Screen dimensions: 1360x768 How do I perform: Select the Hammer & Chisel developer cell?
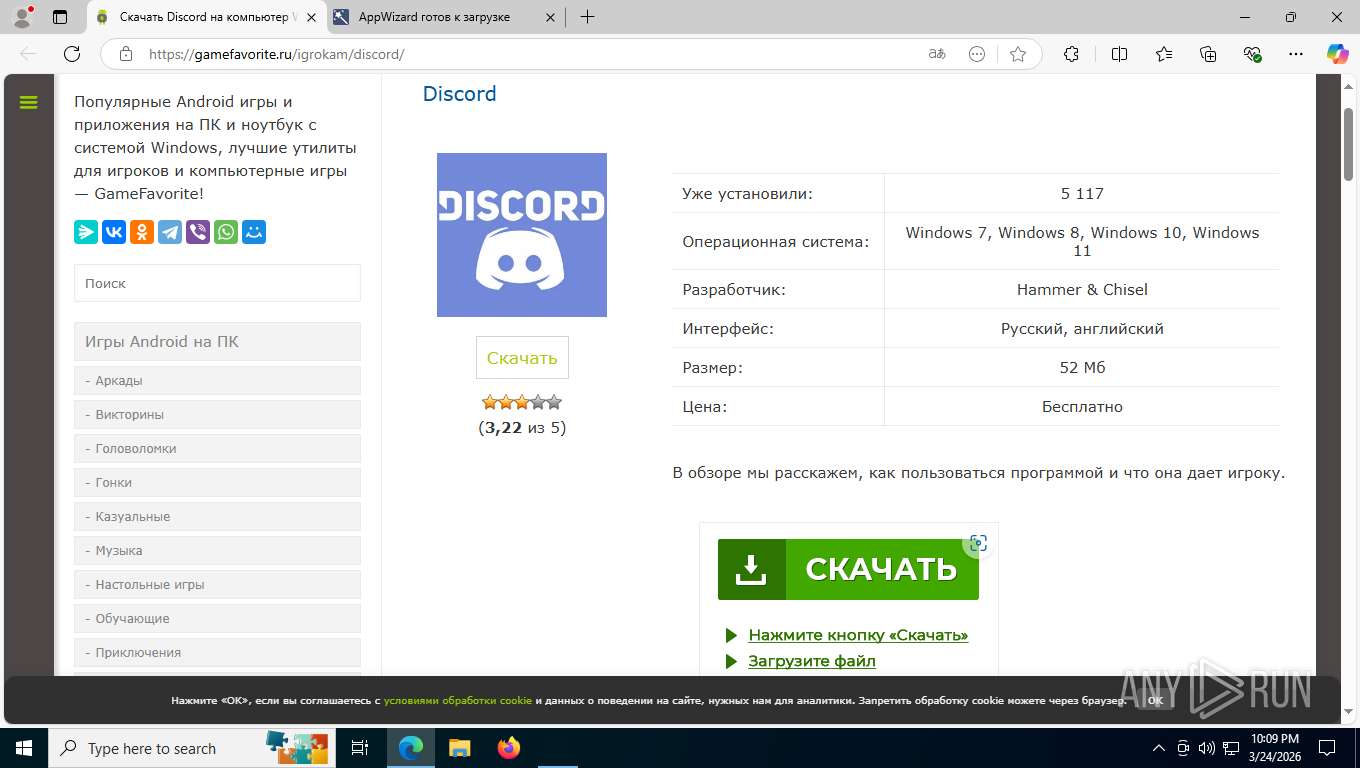(x=1082, y=289)
